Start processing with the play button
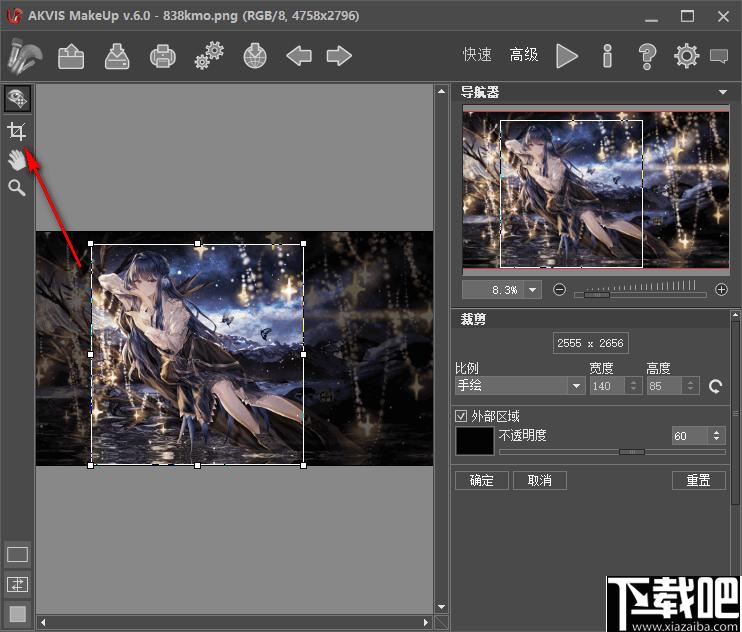 (566, 56)
